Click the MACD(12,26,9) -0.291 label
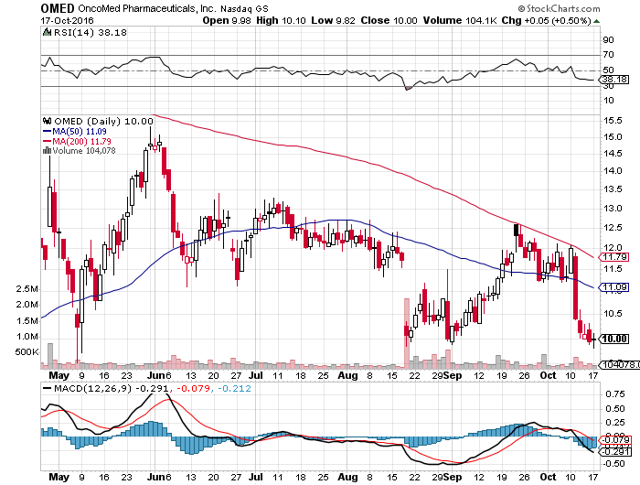 pyautogui.click(x=110, y=388)
